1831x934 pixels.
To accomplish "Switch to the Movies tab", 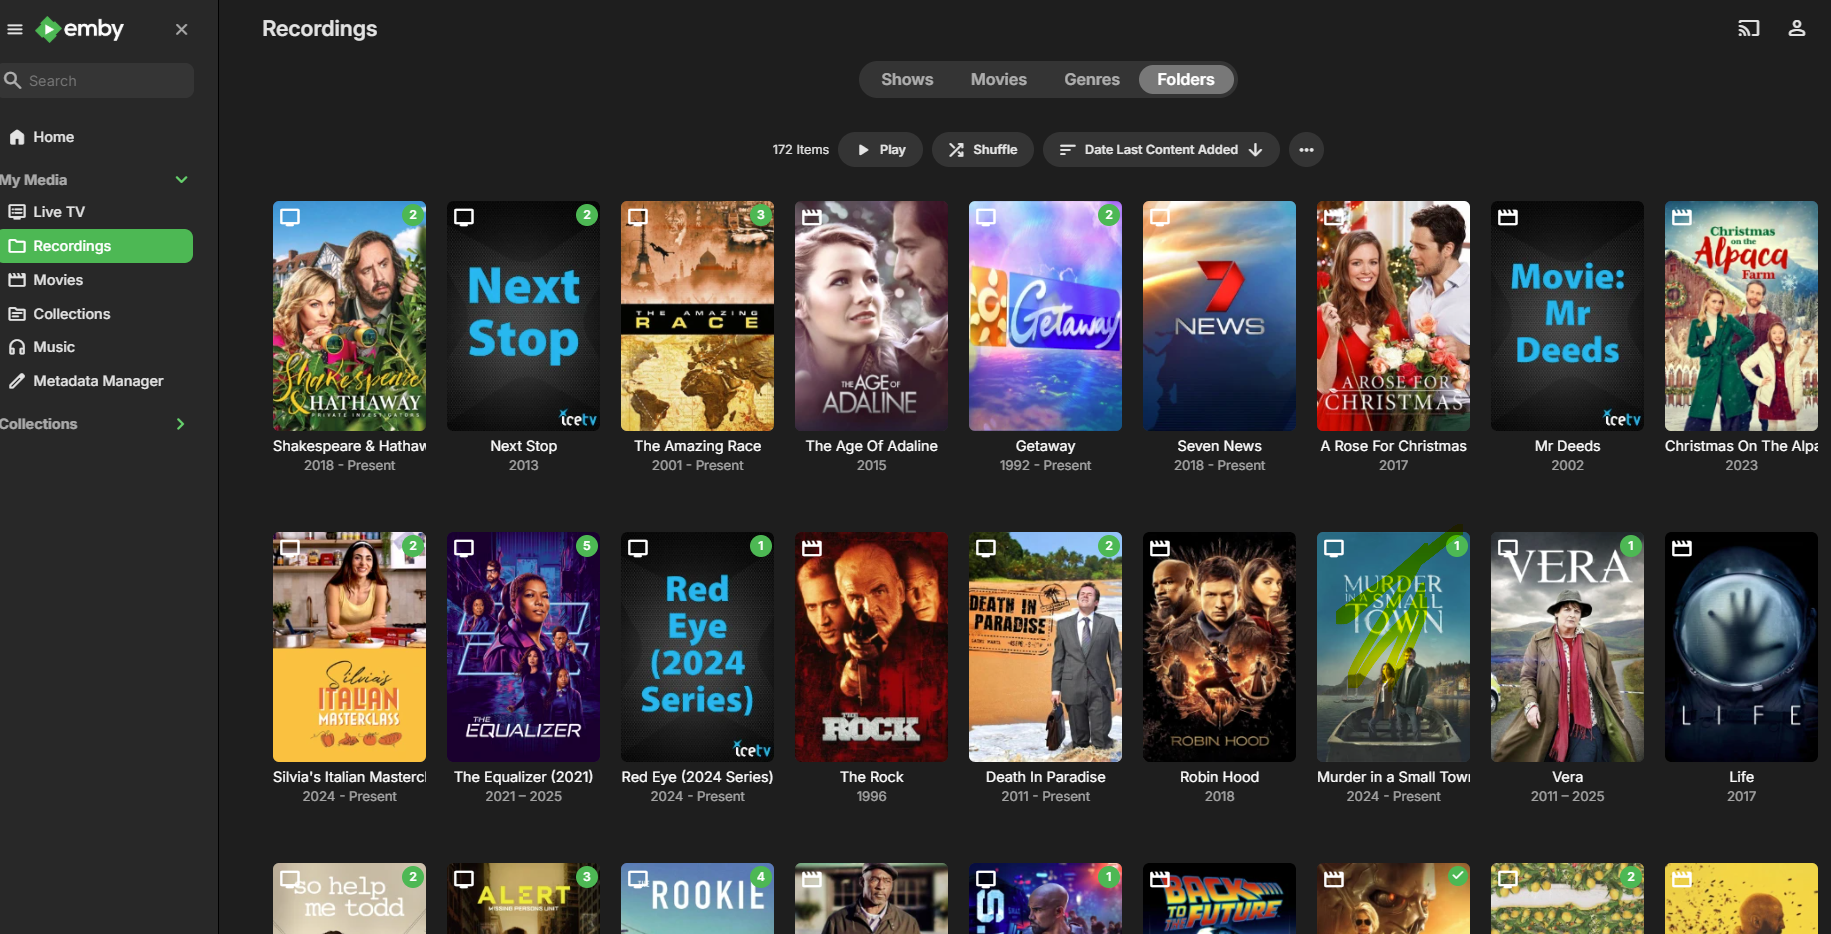I will [999, 80].
